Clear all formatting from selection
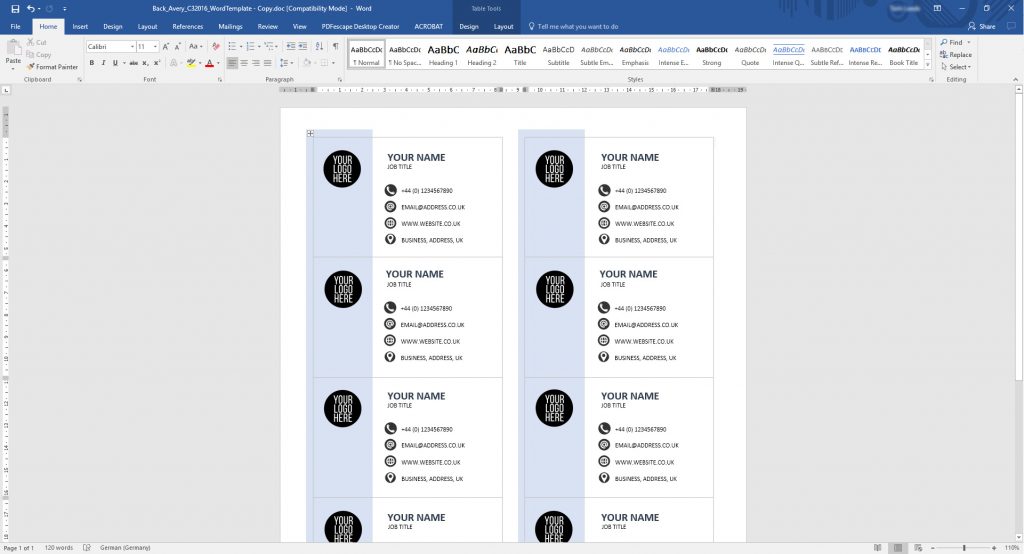This screenshot has width=1024, height=554. [216, 46]
